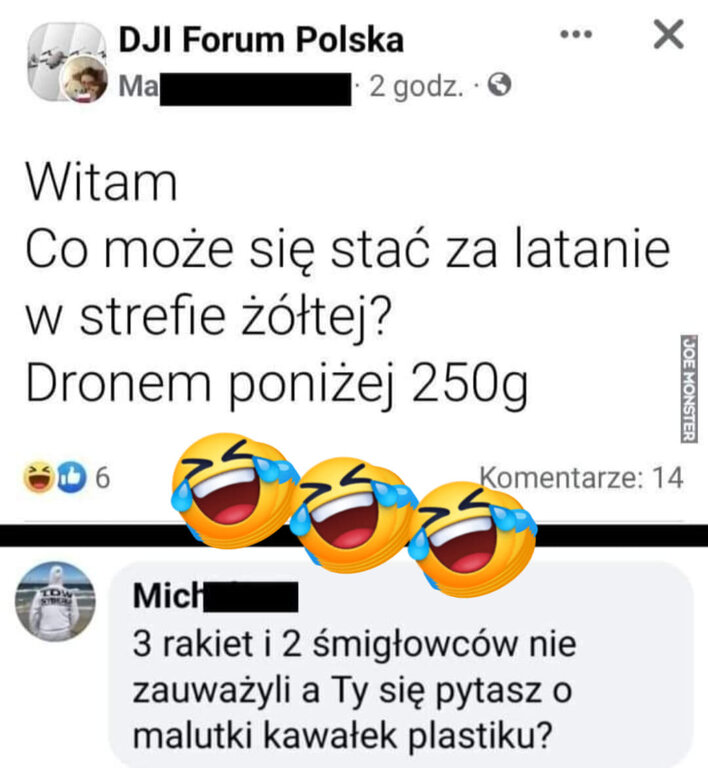Viewport: 708px width, 768px height.
Task: Click the post text 'Dronem poniżej 250g'
Action: [x=277, y=383]
